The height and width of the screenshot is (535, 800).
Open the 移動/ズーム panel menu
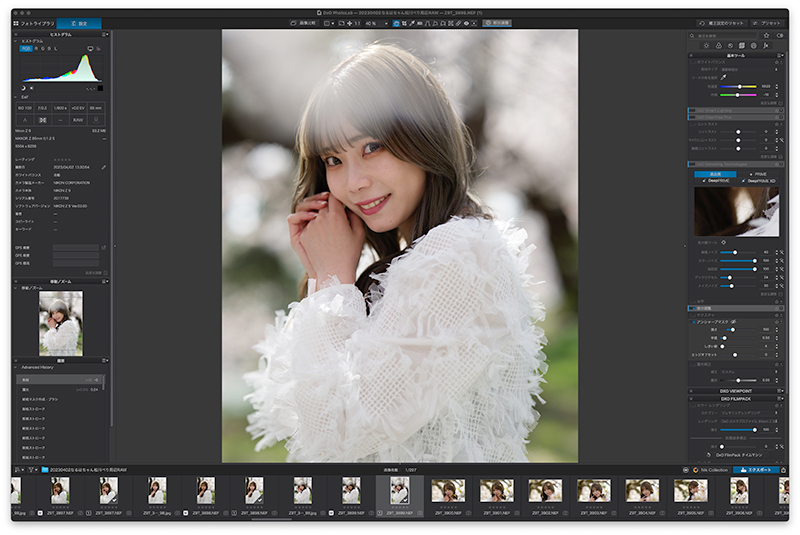(x=105, y=282)
